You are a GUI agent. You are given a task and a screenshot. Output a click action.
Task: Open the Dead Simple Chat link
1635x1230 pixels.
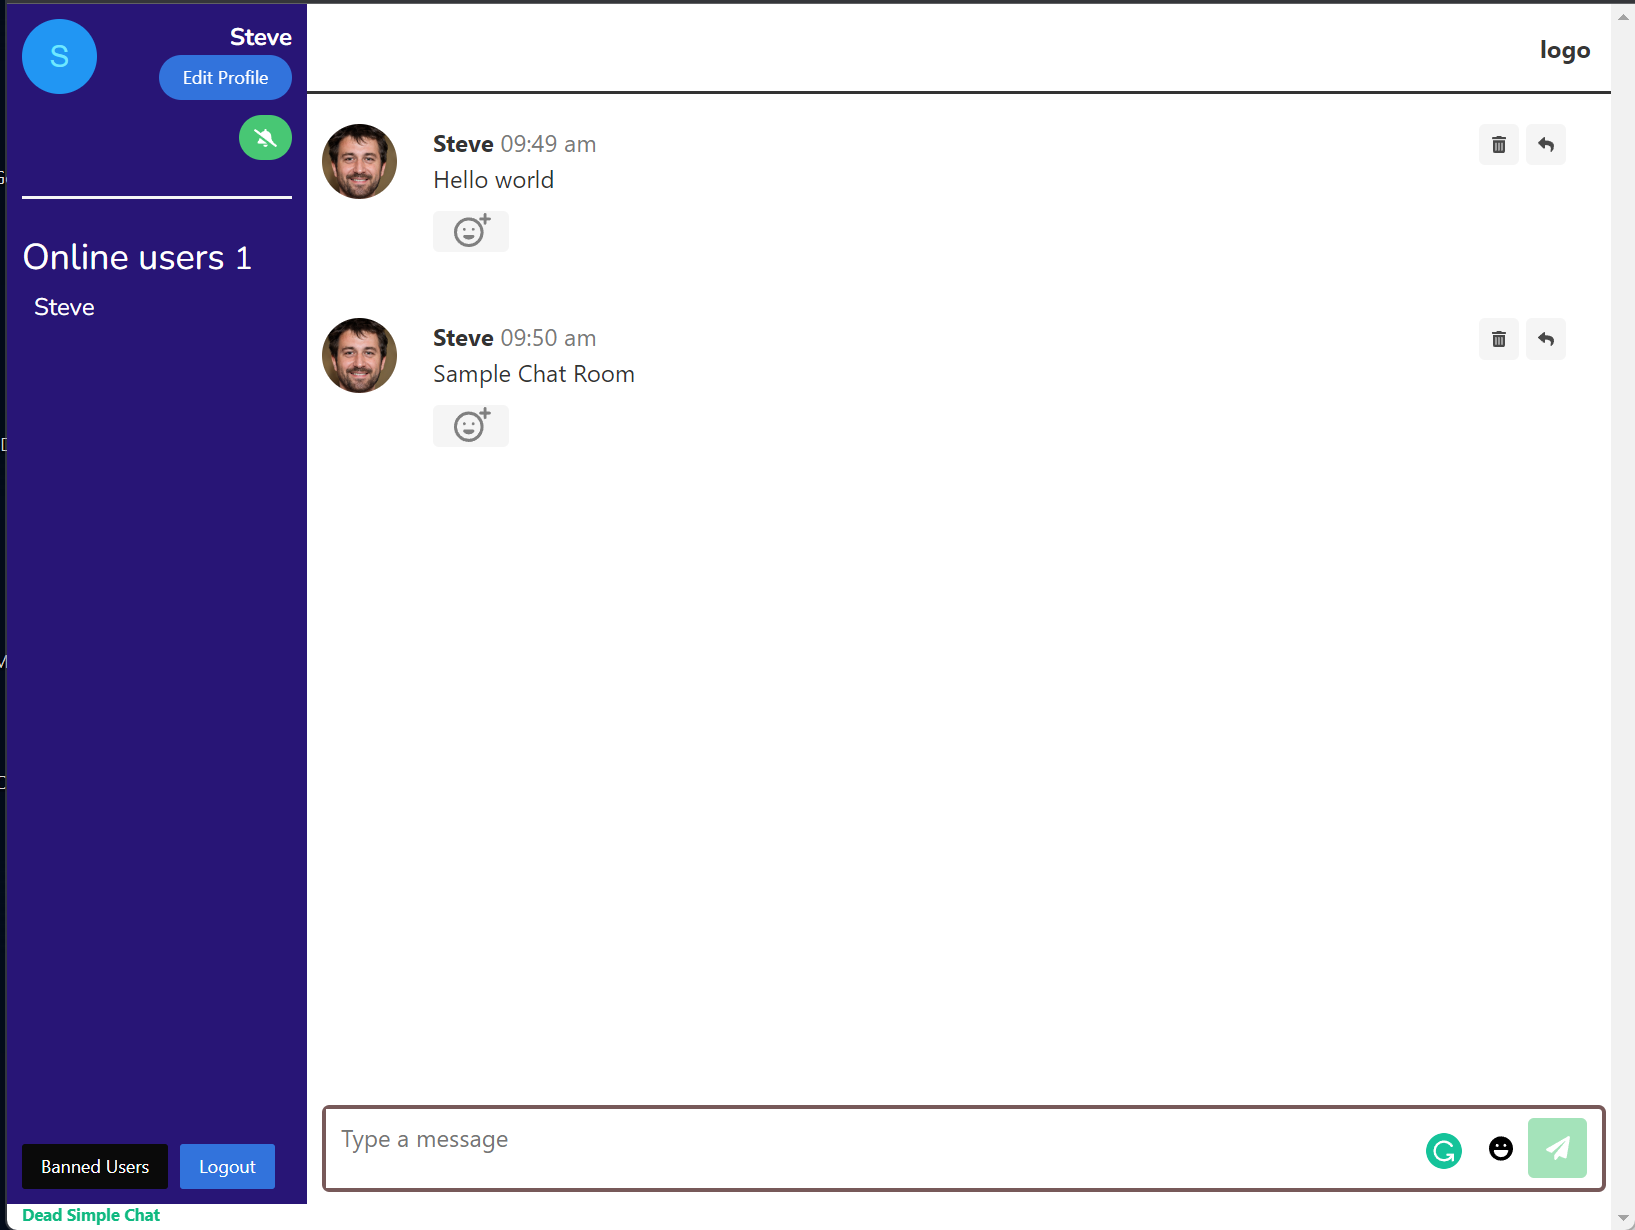91,1215
